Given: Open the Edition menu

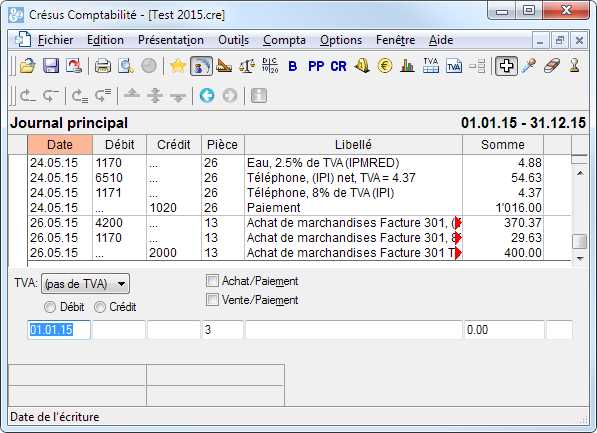Looking at the screenshot, I should [x=105, y=40].
